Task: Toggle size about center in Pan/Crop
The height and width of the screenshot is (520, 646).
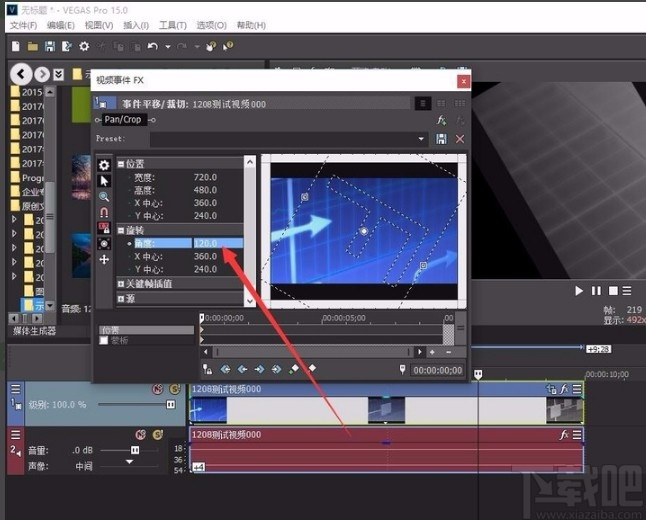Action: [x=104, y=244]
